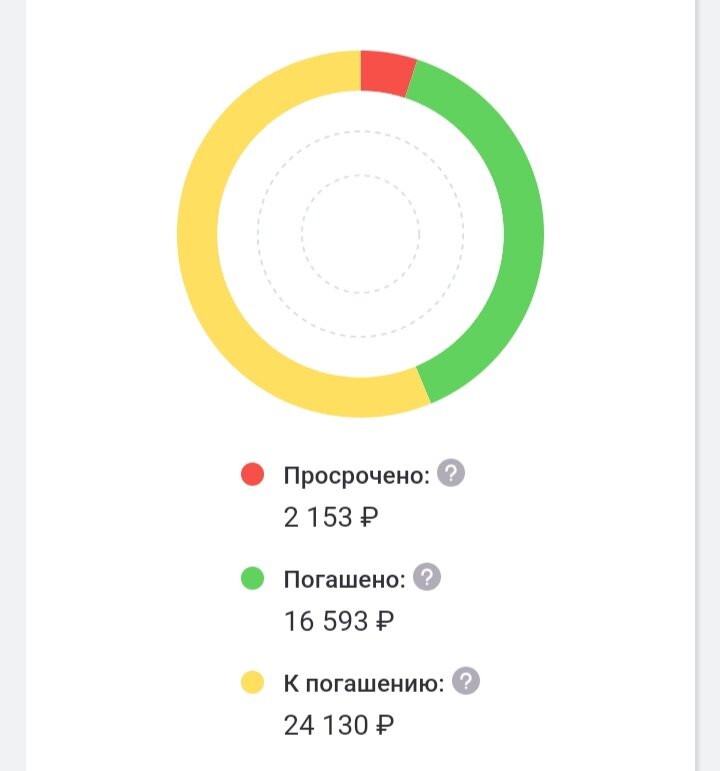Select the 24 130 ₽ remaining amount
Viewport: 720px width, 771px height.
pos(339,725)
